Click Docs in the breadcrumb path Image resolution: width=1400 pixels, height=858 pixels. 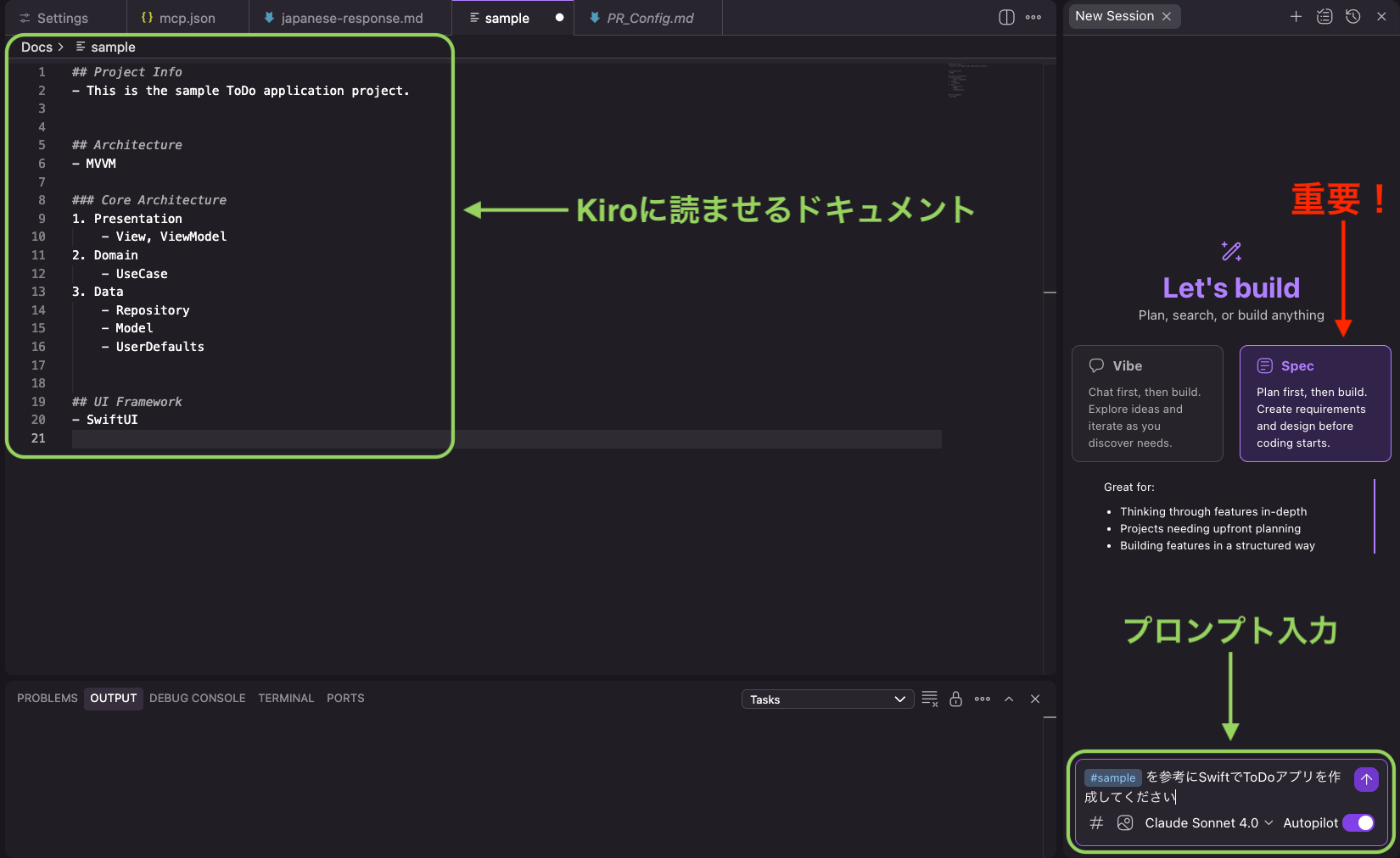pos(36,47)
